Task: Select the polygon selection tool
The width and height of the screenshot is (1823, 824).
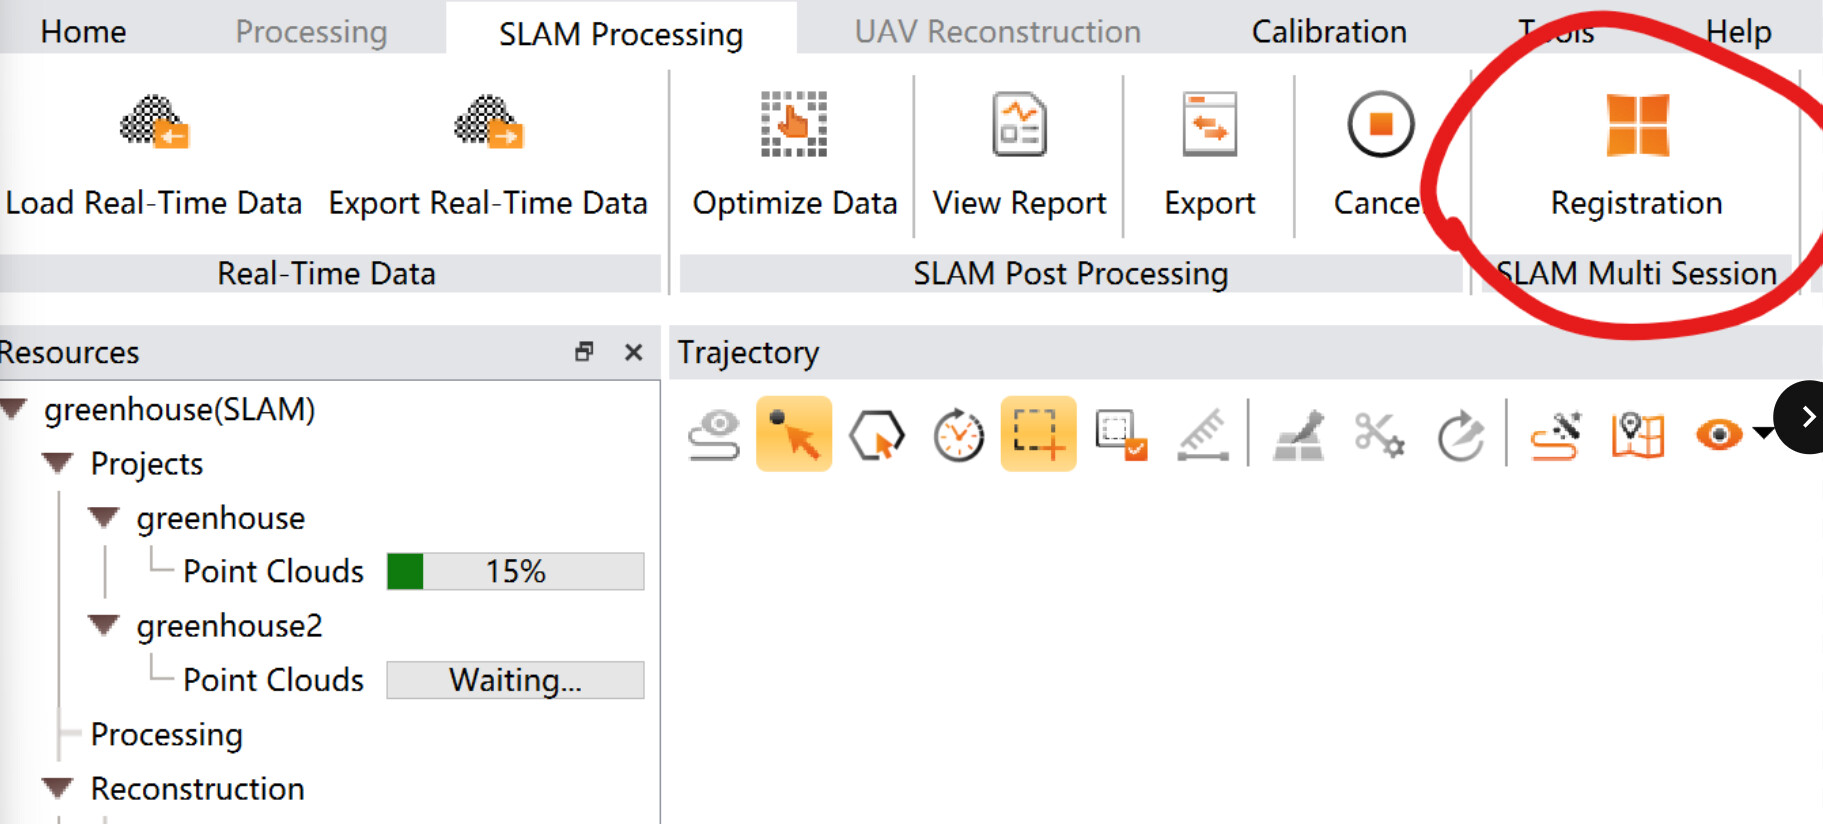Action: [x=877, y=435]
